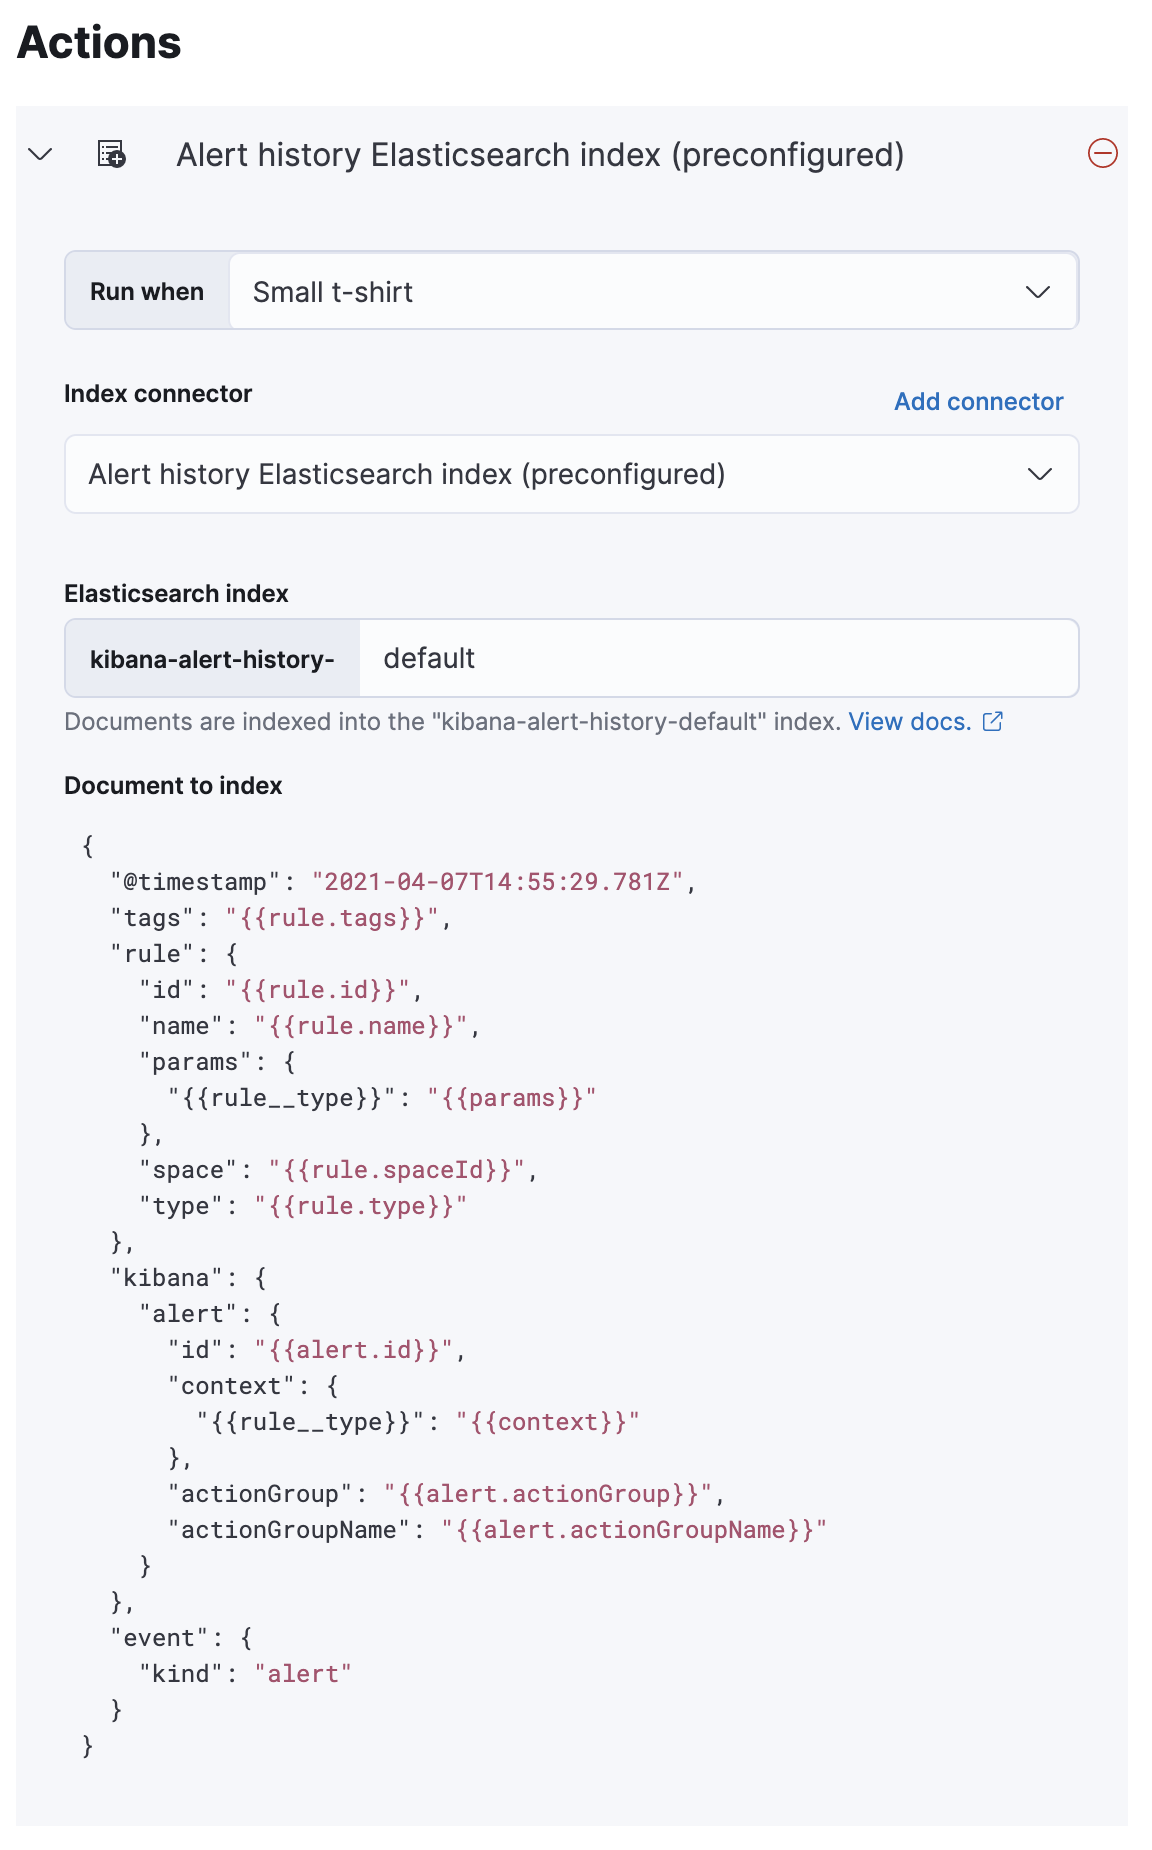This screenshot has height=1850, width=1152.
Task: Click the accordion title "Alert history Elasticsearch index"
Action: 540,155
